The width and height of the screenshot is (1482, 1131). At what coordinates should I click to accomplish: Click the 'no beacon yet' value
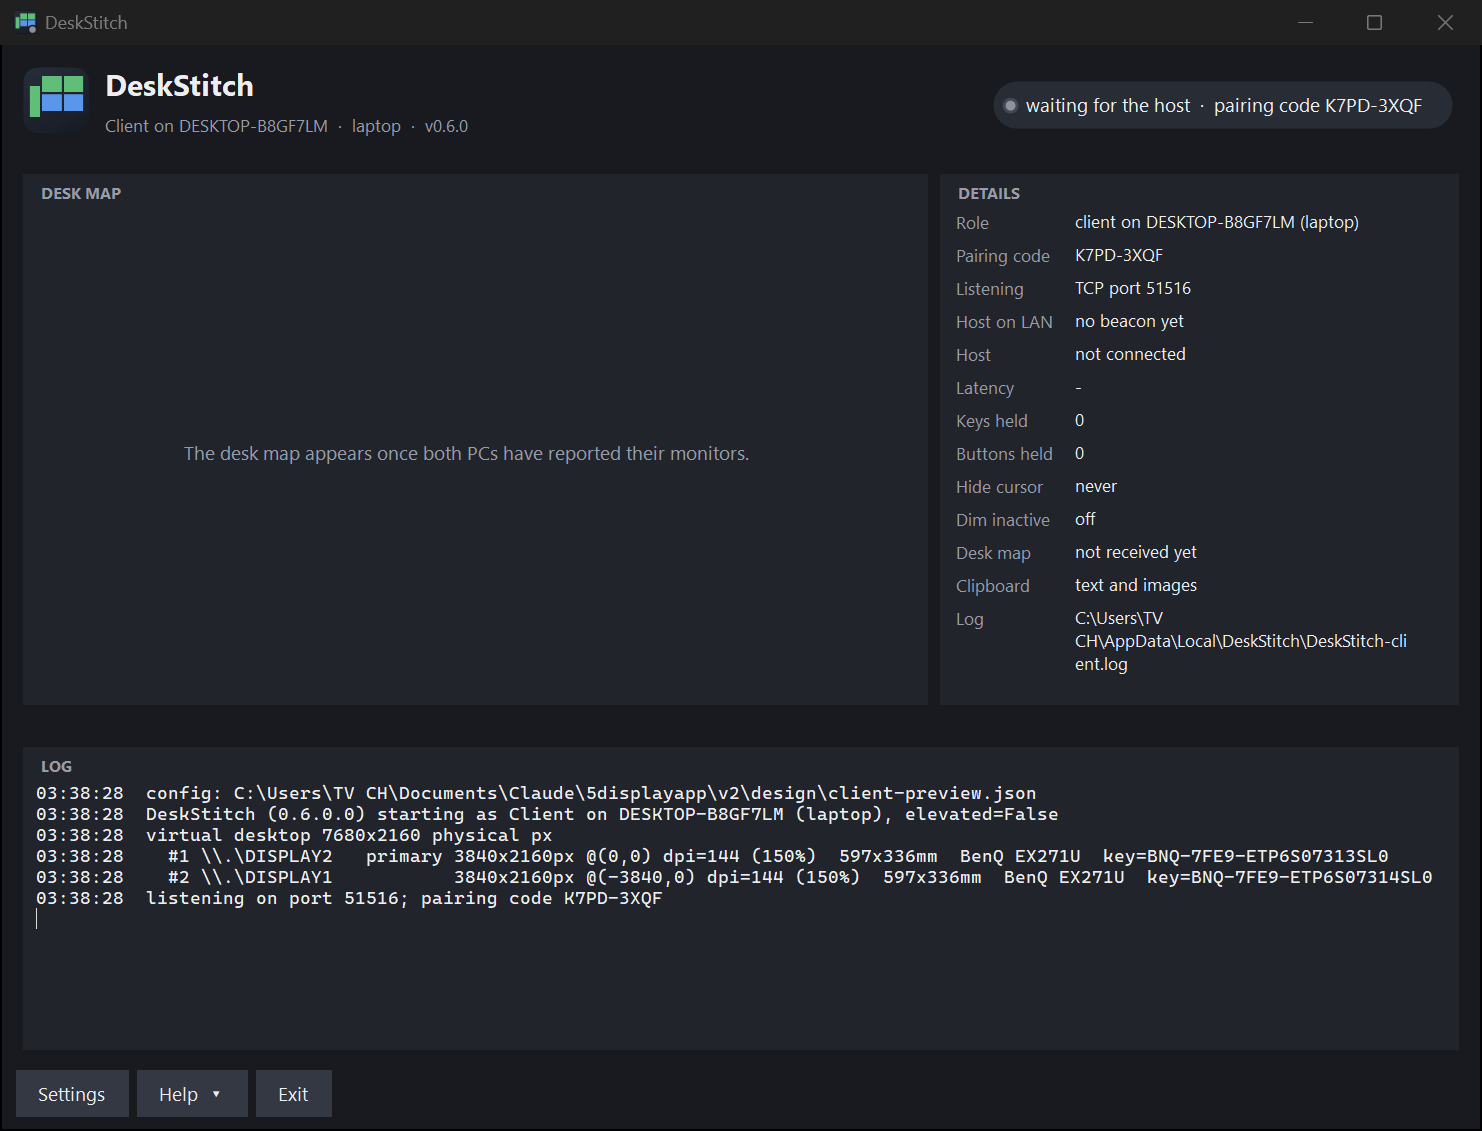pos(1129,321)
